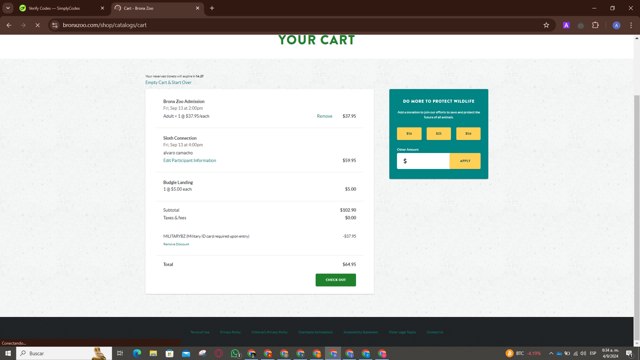The image size is (640, 360).
Task: Open the first footer link
Action: pos(200,332)
